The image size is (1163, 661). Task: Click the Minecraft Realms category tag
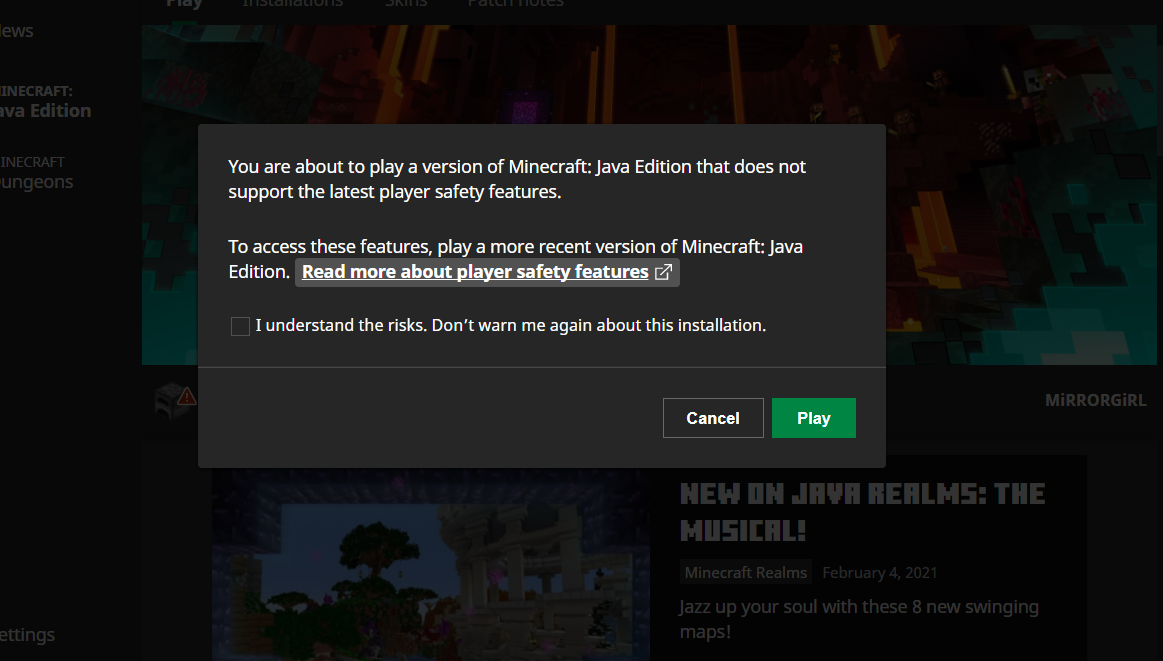click(745, 573)
